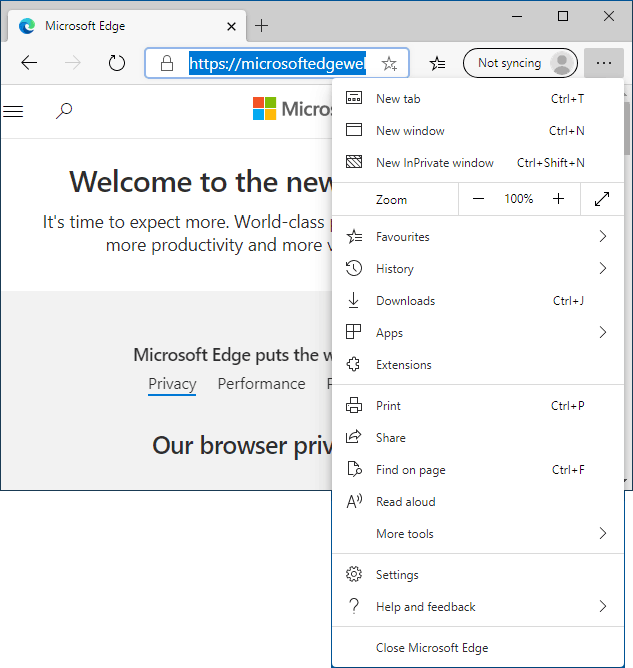Start Read aloud from the menu

pyautogui.click(x=478, y=501)
